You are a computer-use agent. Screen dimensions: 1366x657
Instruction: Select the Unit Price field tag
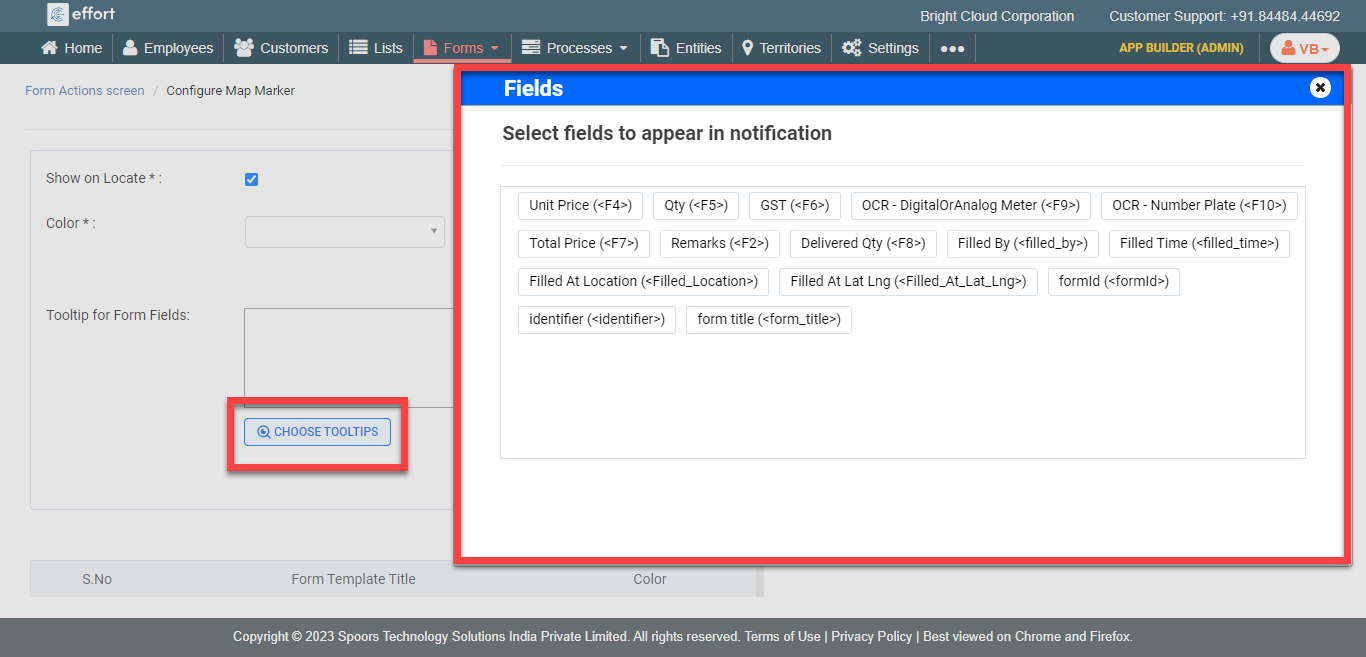580,205
